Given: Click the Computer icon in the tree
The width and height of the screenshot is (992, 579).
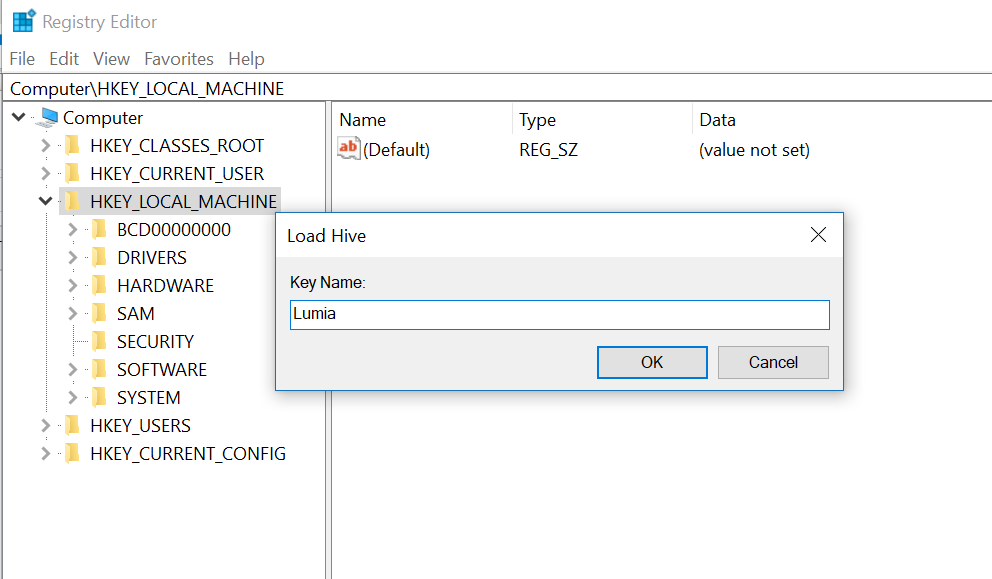Looking at the screenshot, I should pos(46,118).
